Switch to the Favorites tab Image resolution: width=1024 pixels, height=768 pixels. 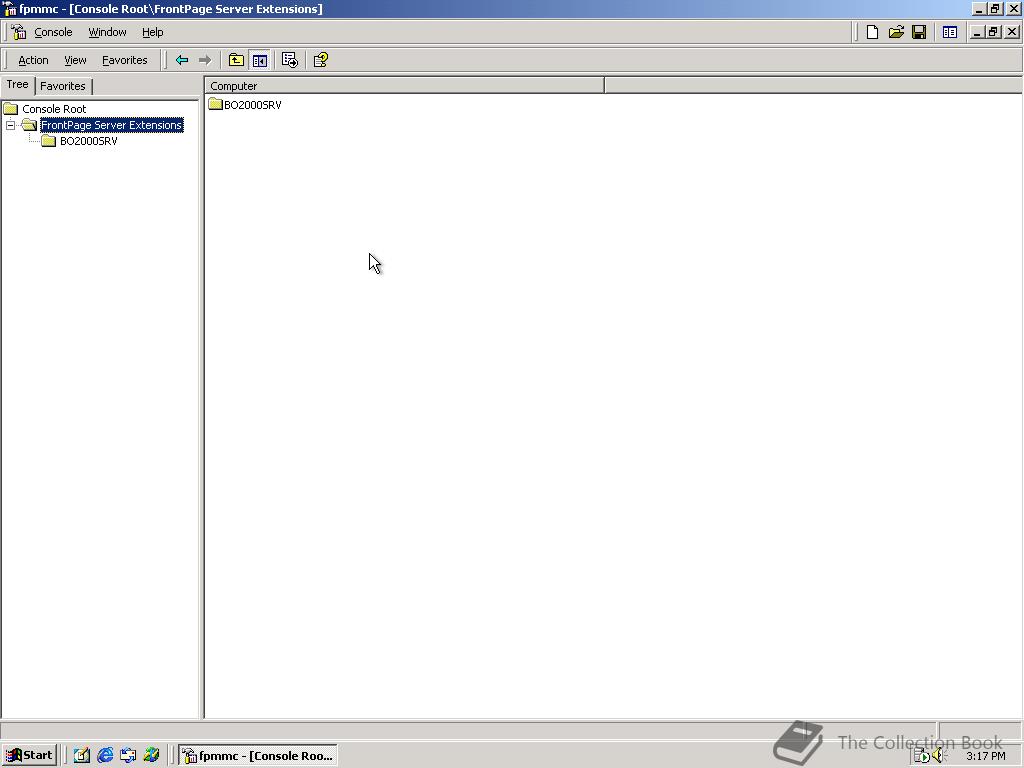point(63,86)
